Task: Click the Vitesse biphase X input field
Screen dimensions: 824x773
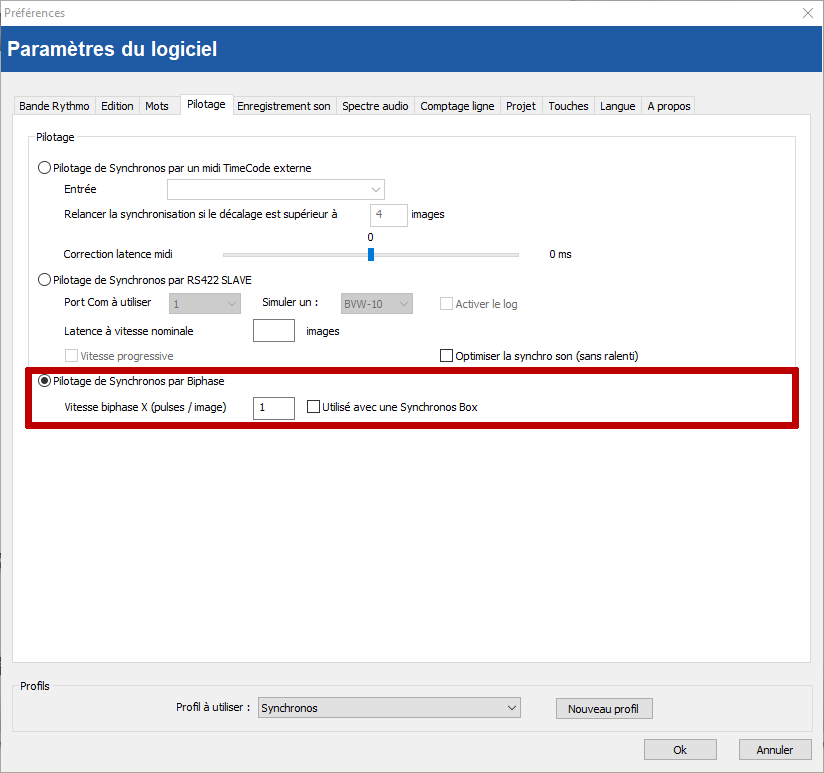Action: 273,408
